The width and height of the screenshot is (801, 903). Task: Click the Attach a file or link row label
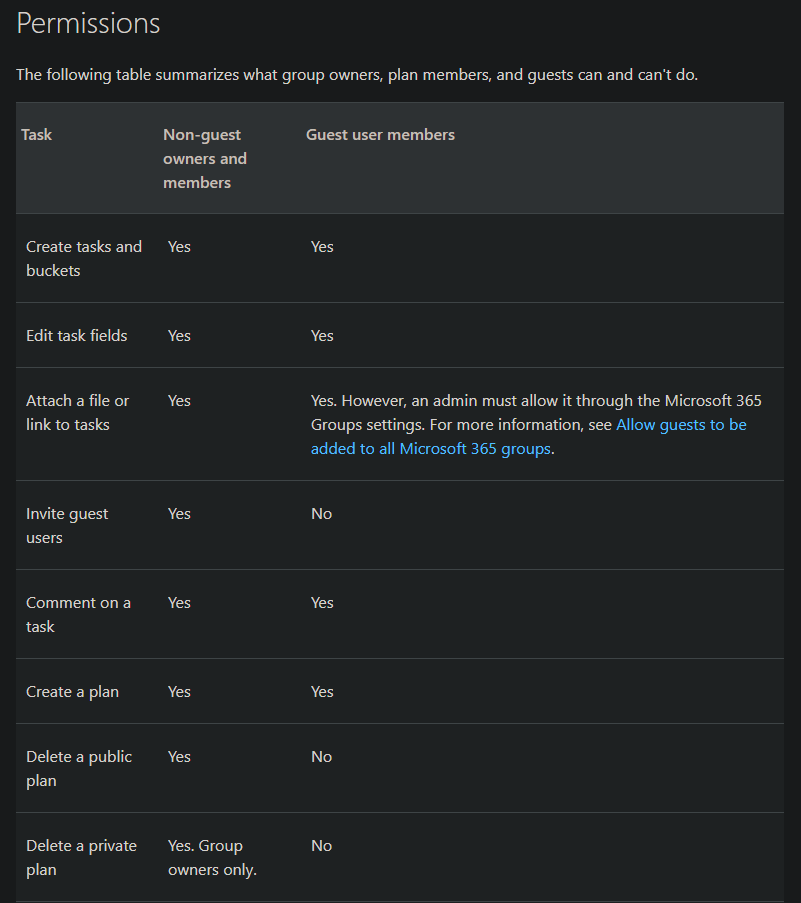click(x=78, y=412)
